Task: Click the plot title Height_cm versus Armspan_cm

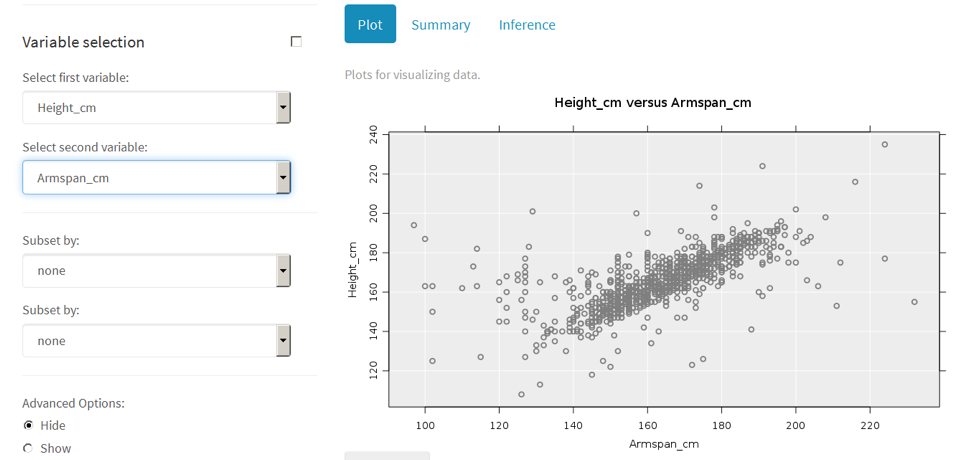Action: [652, 102]
